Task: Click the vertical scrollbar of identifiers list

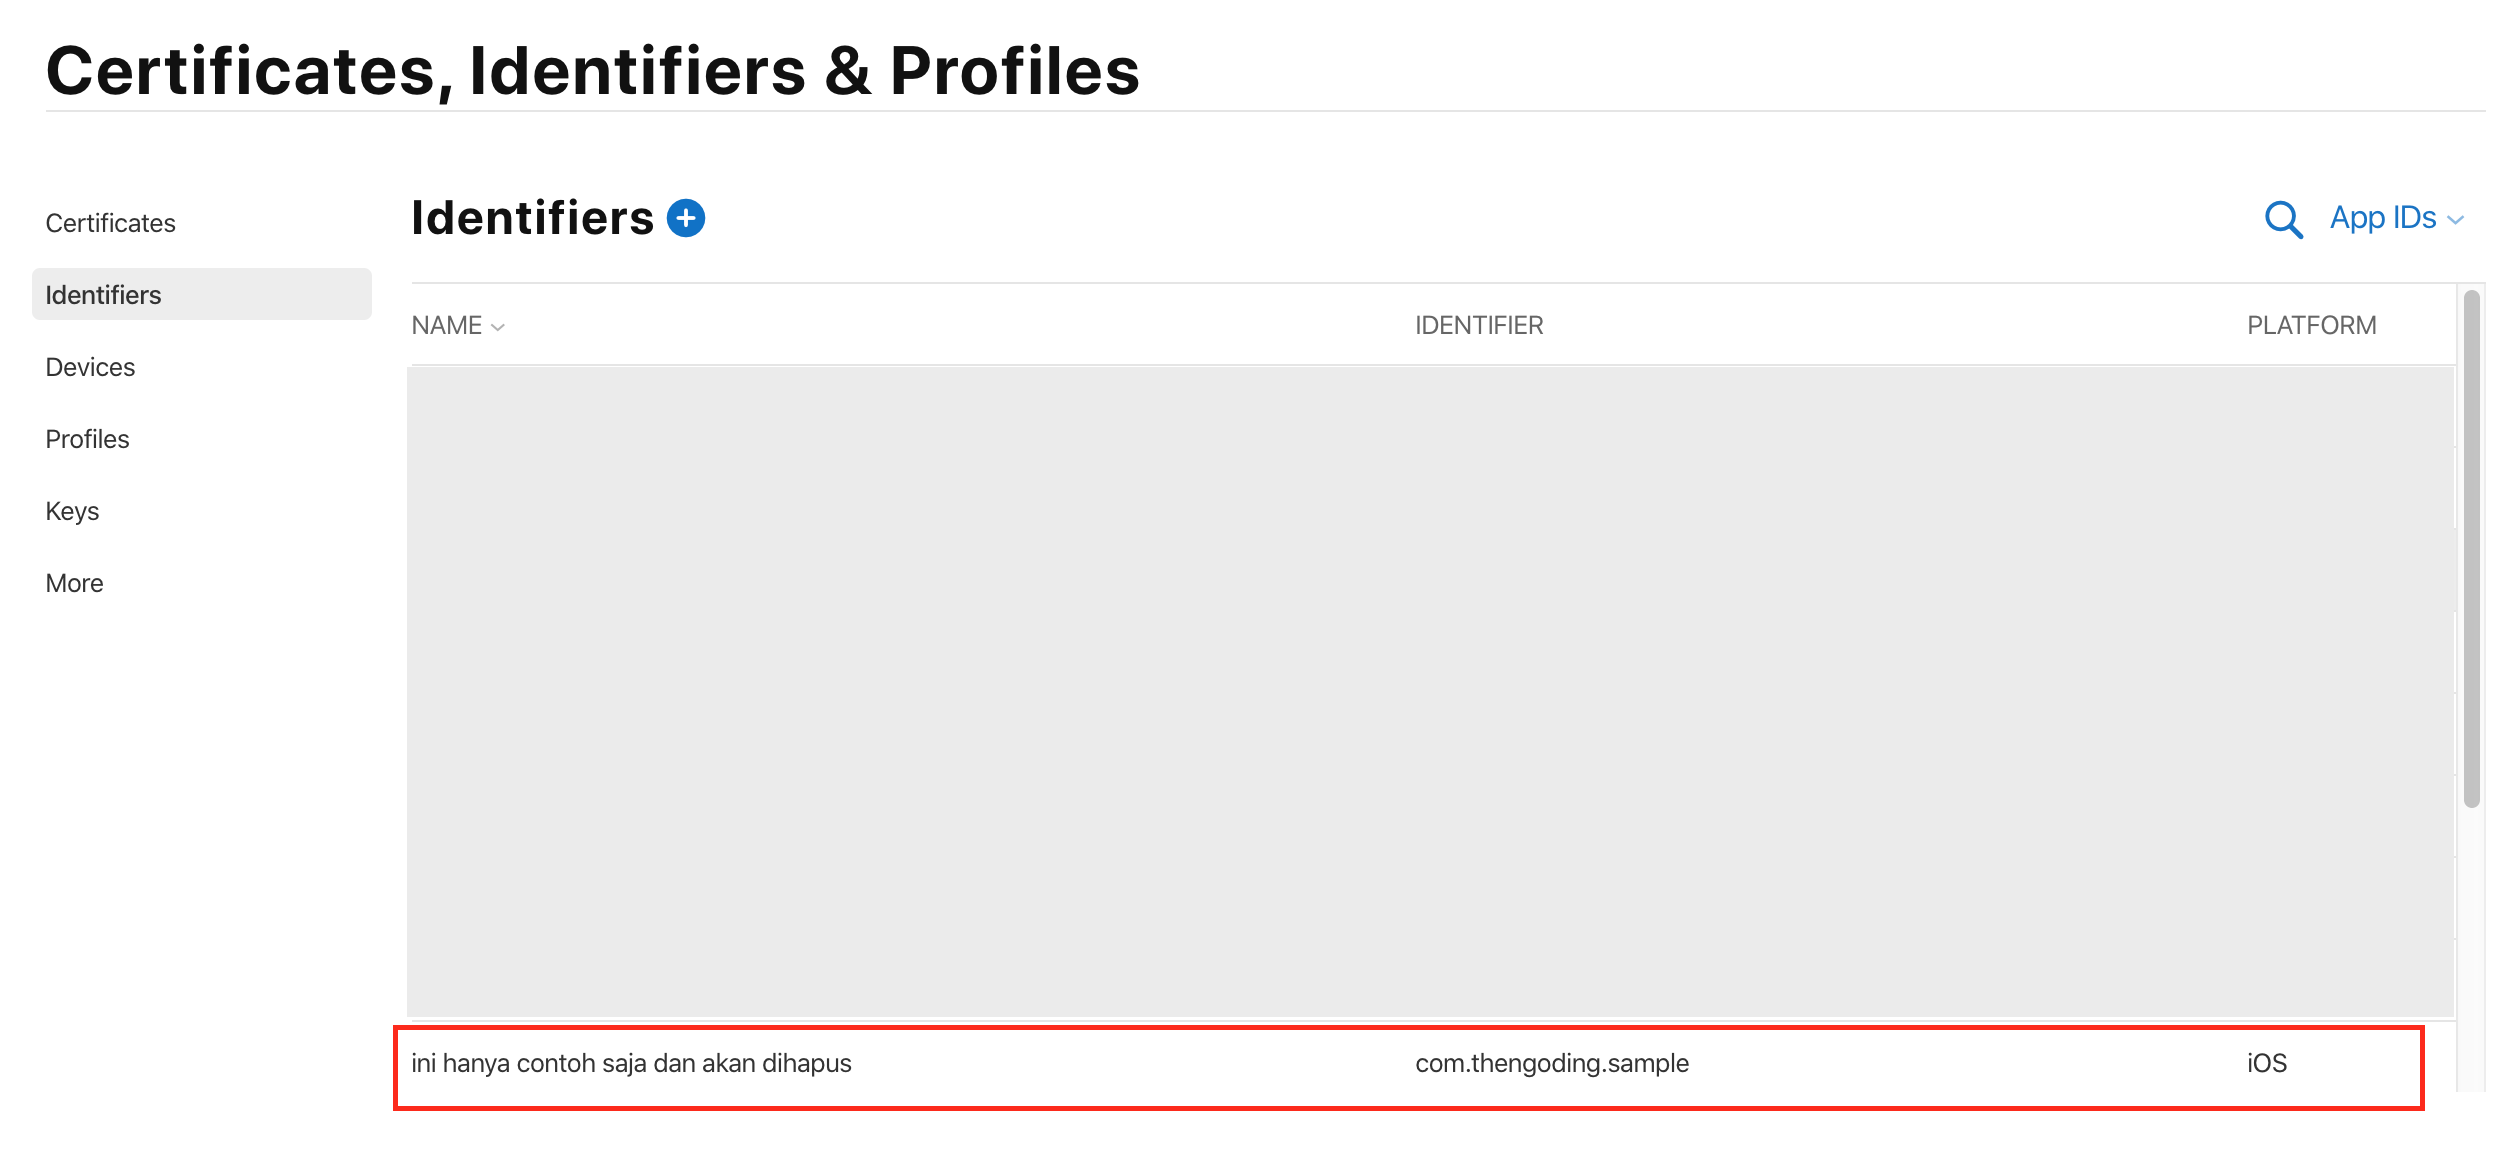Action: 2471,548
